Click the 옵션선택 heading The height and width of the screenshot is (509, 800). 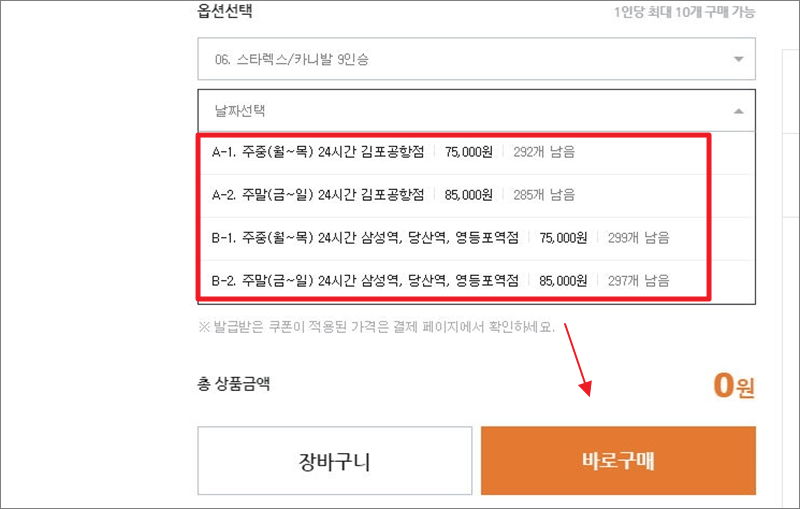(x=225, y=11)
